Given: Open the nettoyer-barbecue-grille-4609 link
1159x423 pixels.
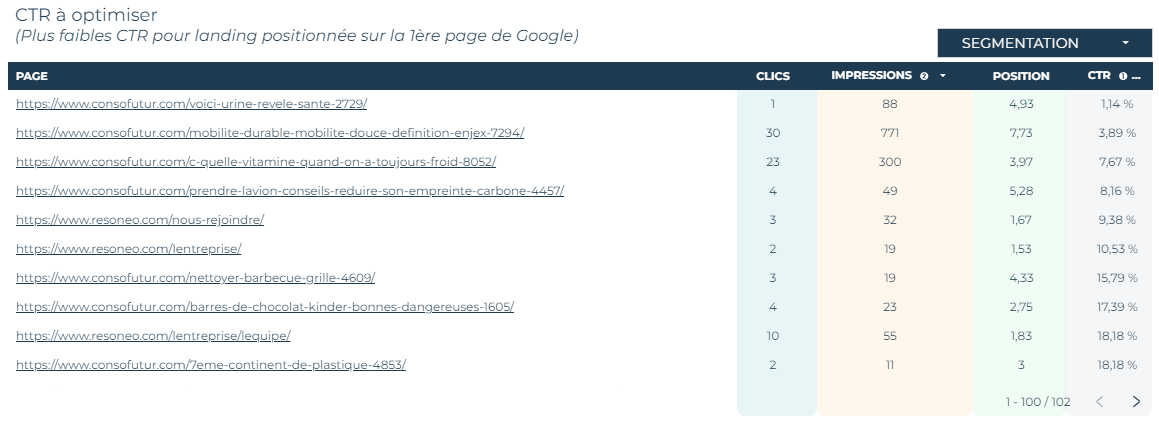Looking at the screenshot, I should 195,278.
